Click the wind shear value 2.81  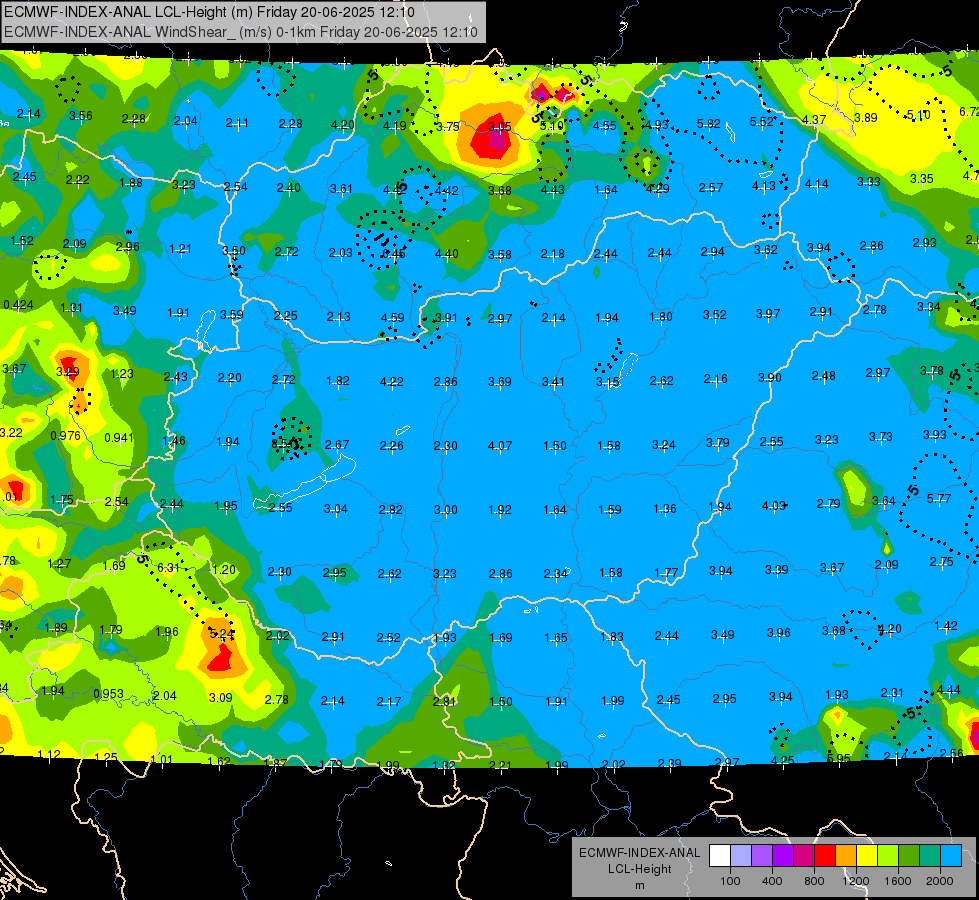point(445,702)
